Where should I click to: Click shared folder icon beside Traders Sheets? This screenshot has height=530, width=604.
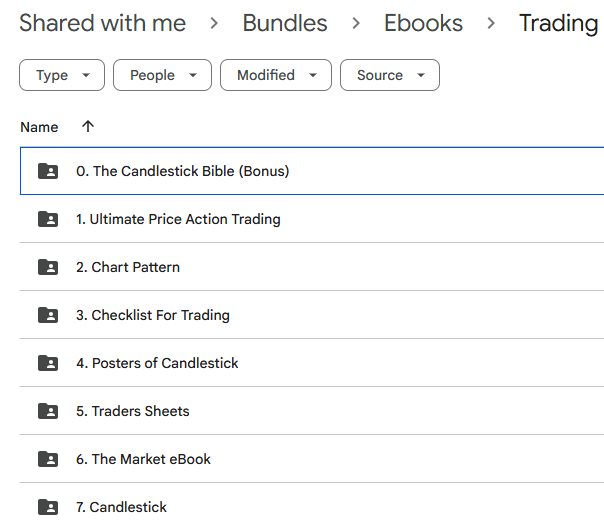[48, 411]
